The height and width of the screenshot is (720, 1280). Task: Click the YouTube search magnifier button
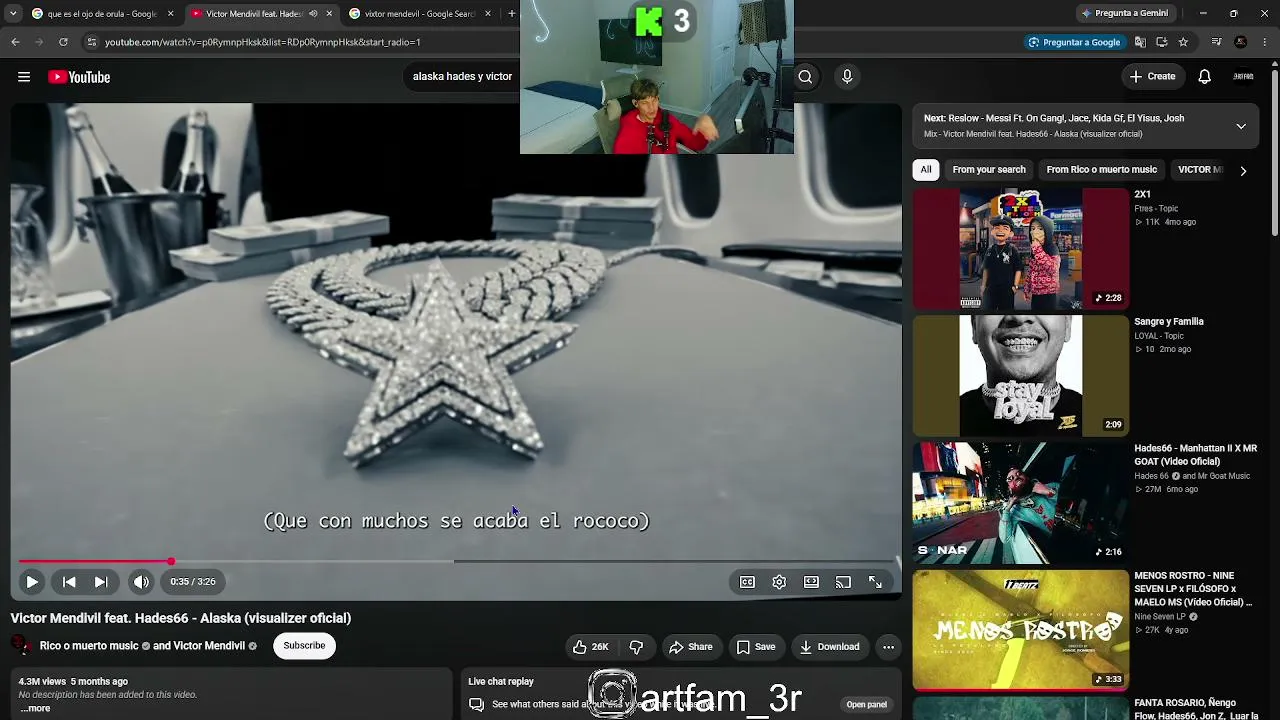(x=805, y=76)
